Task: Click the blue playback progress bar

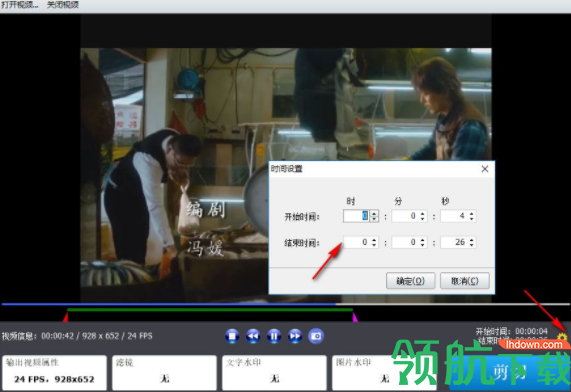Action: (169, 304)
